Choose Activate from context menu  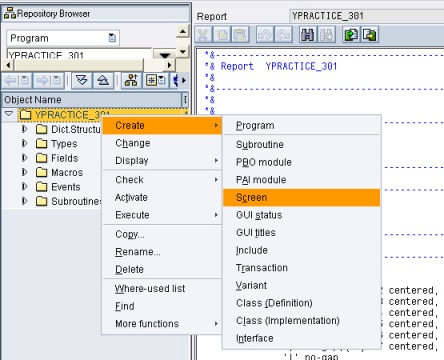(162, 197)
